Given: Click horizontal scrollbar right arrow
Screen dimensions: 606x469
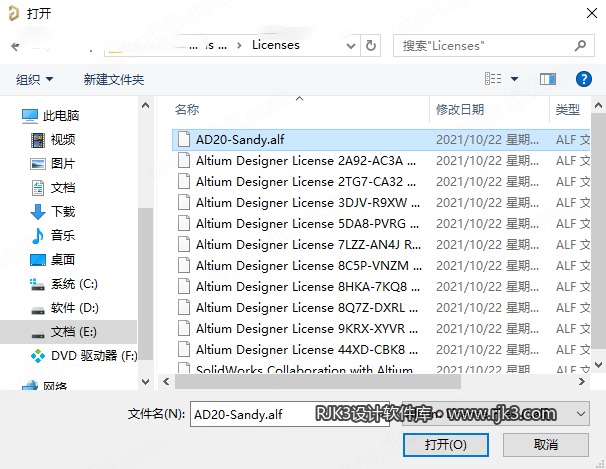Looking at the screenshot, I should 582,382.
